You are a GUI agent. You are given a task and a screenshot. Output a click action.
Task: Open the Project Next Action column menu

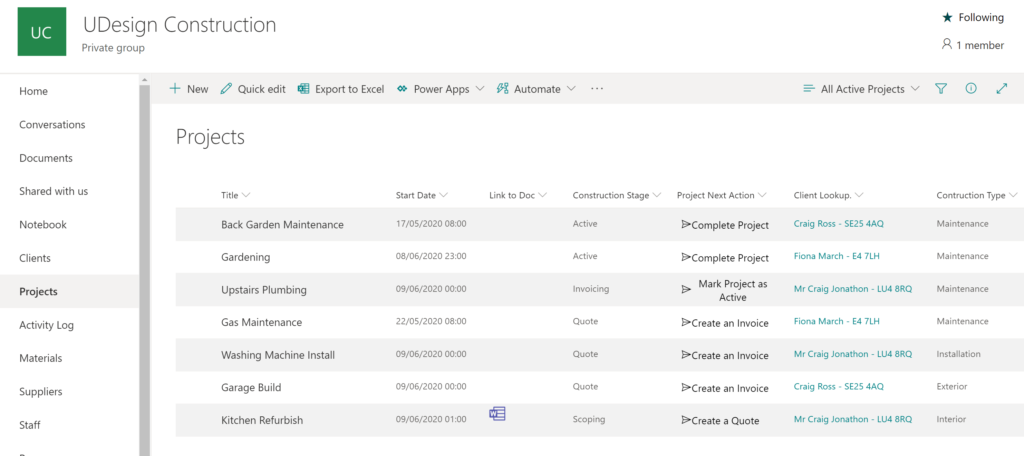[x=722, y=195]
